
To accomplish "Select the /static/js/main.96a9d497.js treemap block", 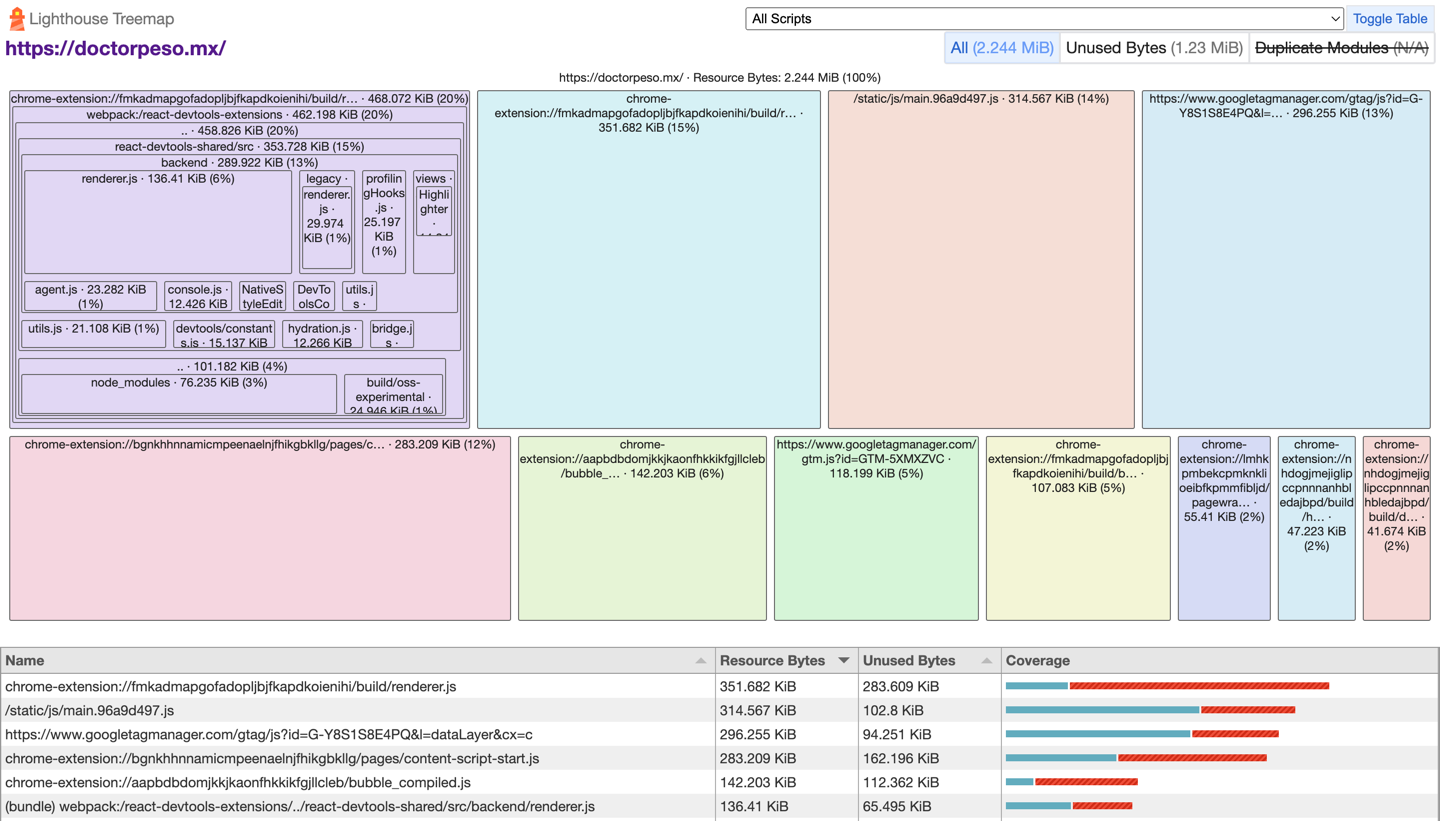I will (981, 260).
